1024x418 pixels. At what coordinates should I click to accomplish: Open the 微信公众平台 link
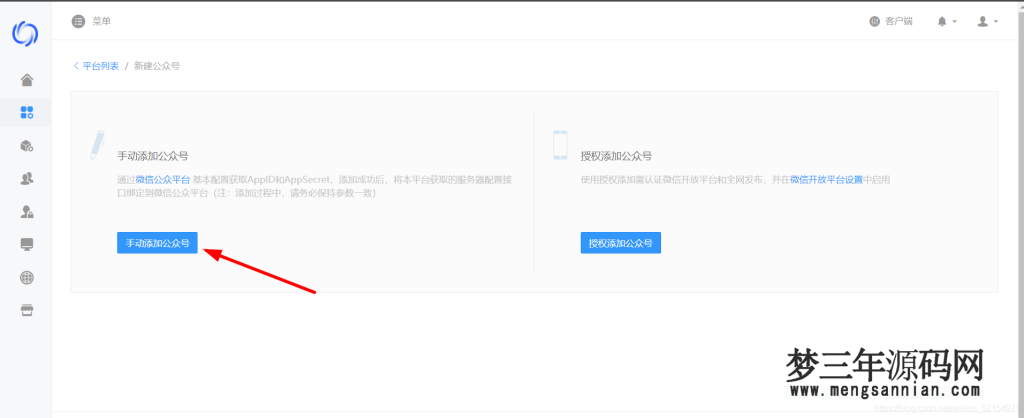[163, 179]
